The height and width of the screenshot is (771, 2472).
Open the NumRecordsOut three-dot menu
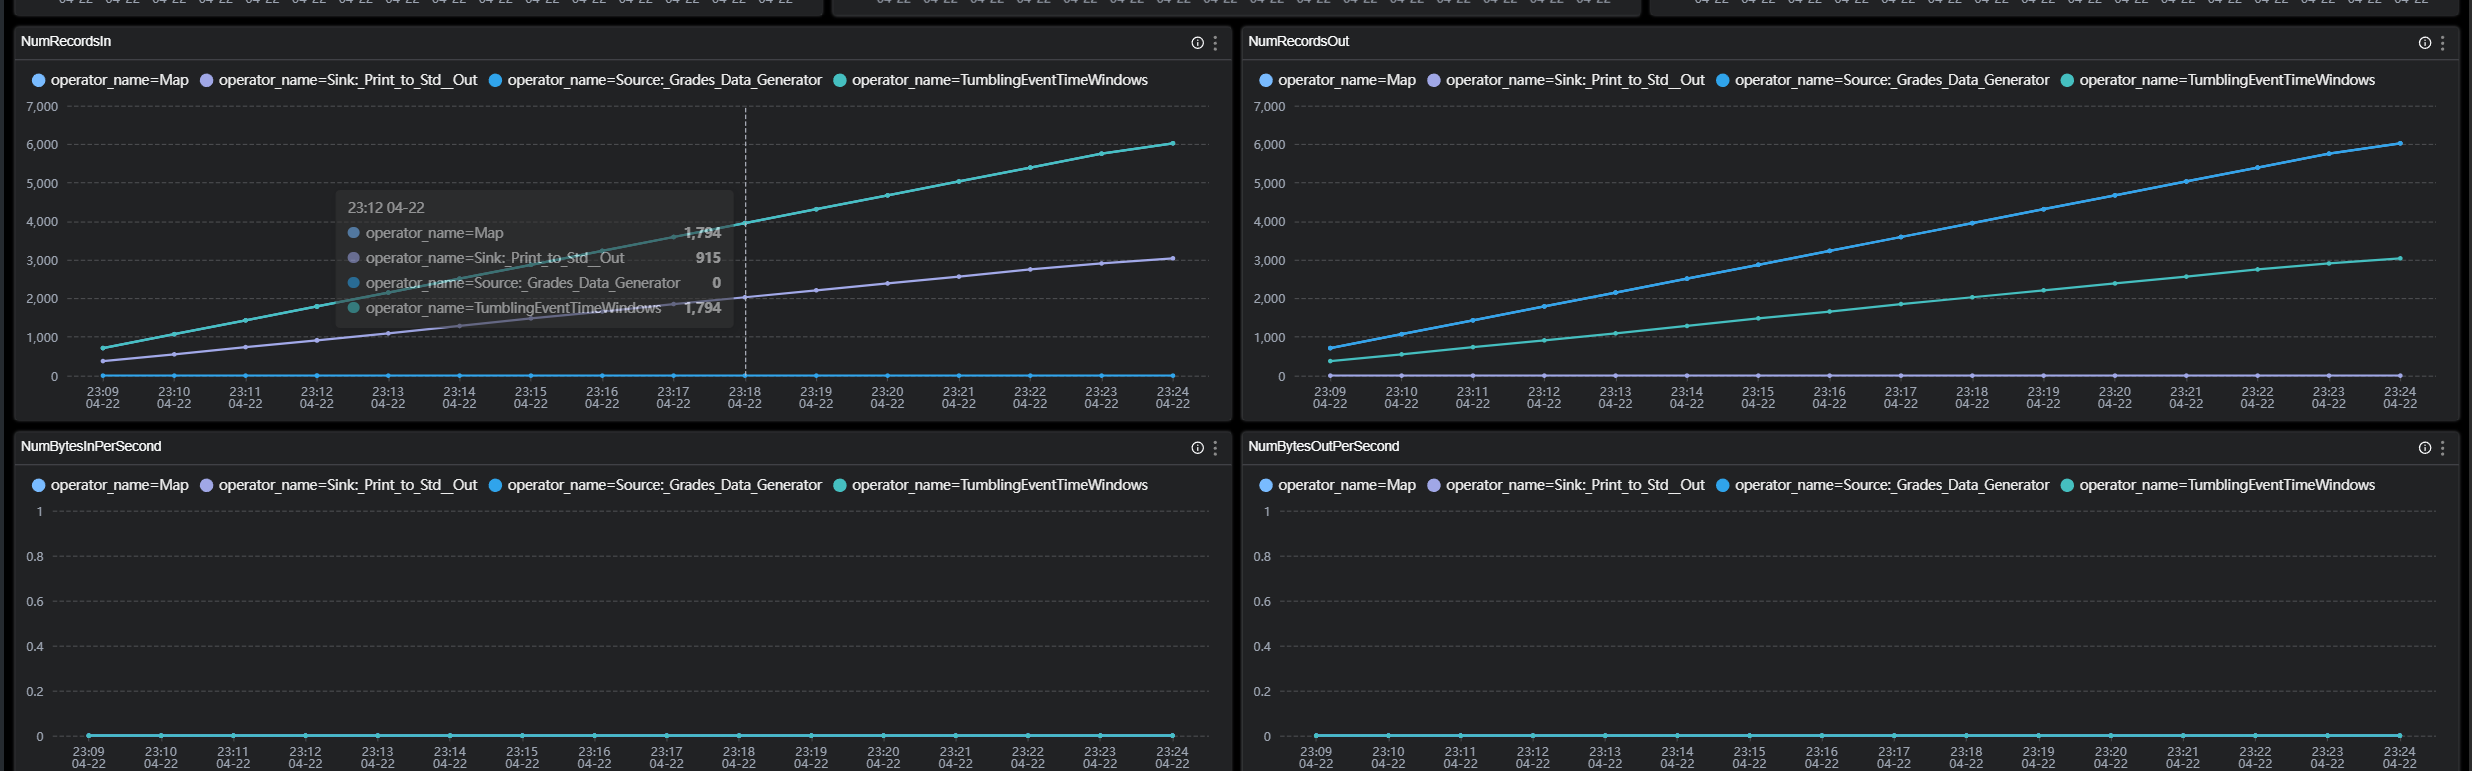[x=2442, y=43]
